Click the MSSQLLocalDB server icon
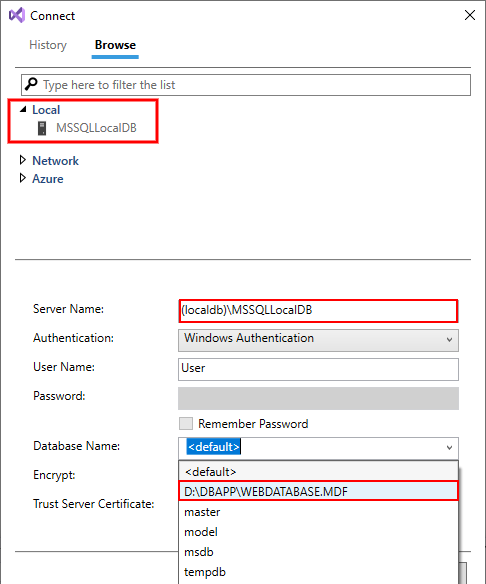The height and width of the screenshot is (584, 486). tap(42, 128)
